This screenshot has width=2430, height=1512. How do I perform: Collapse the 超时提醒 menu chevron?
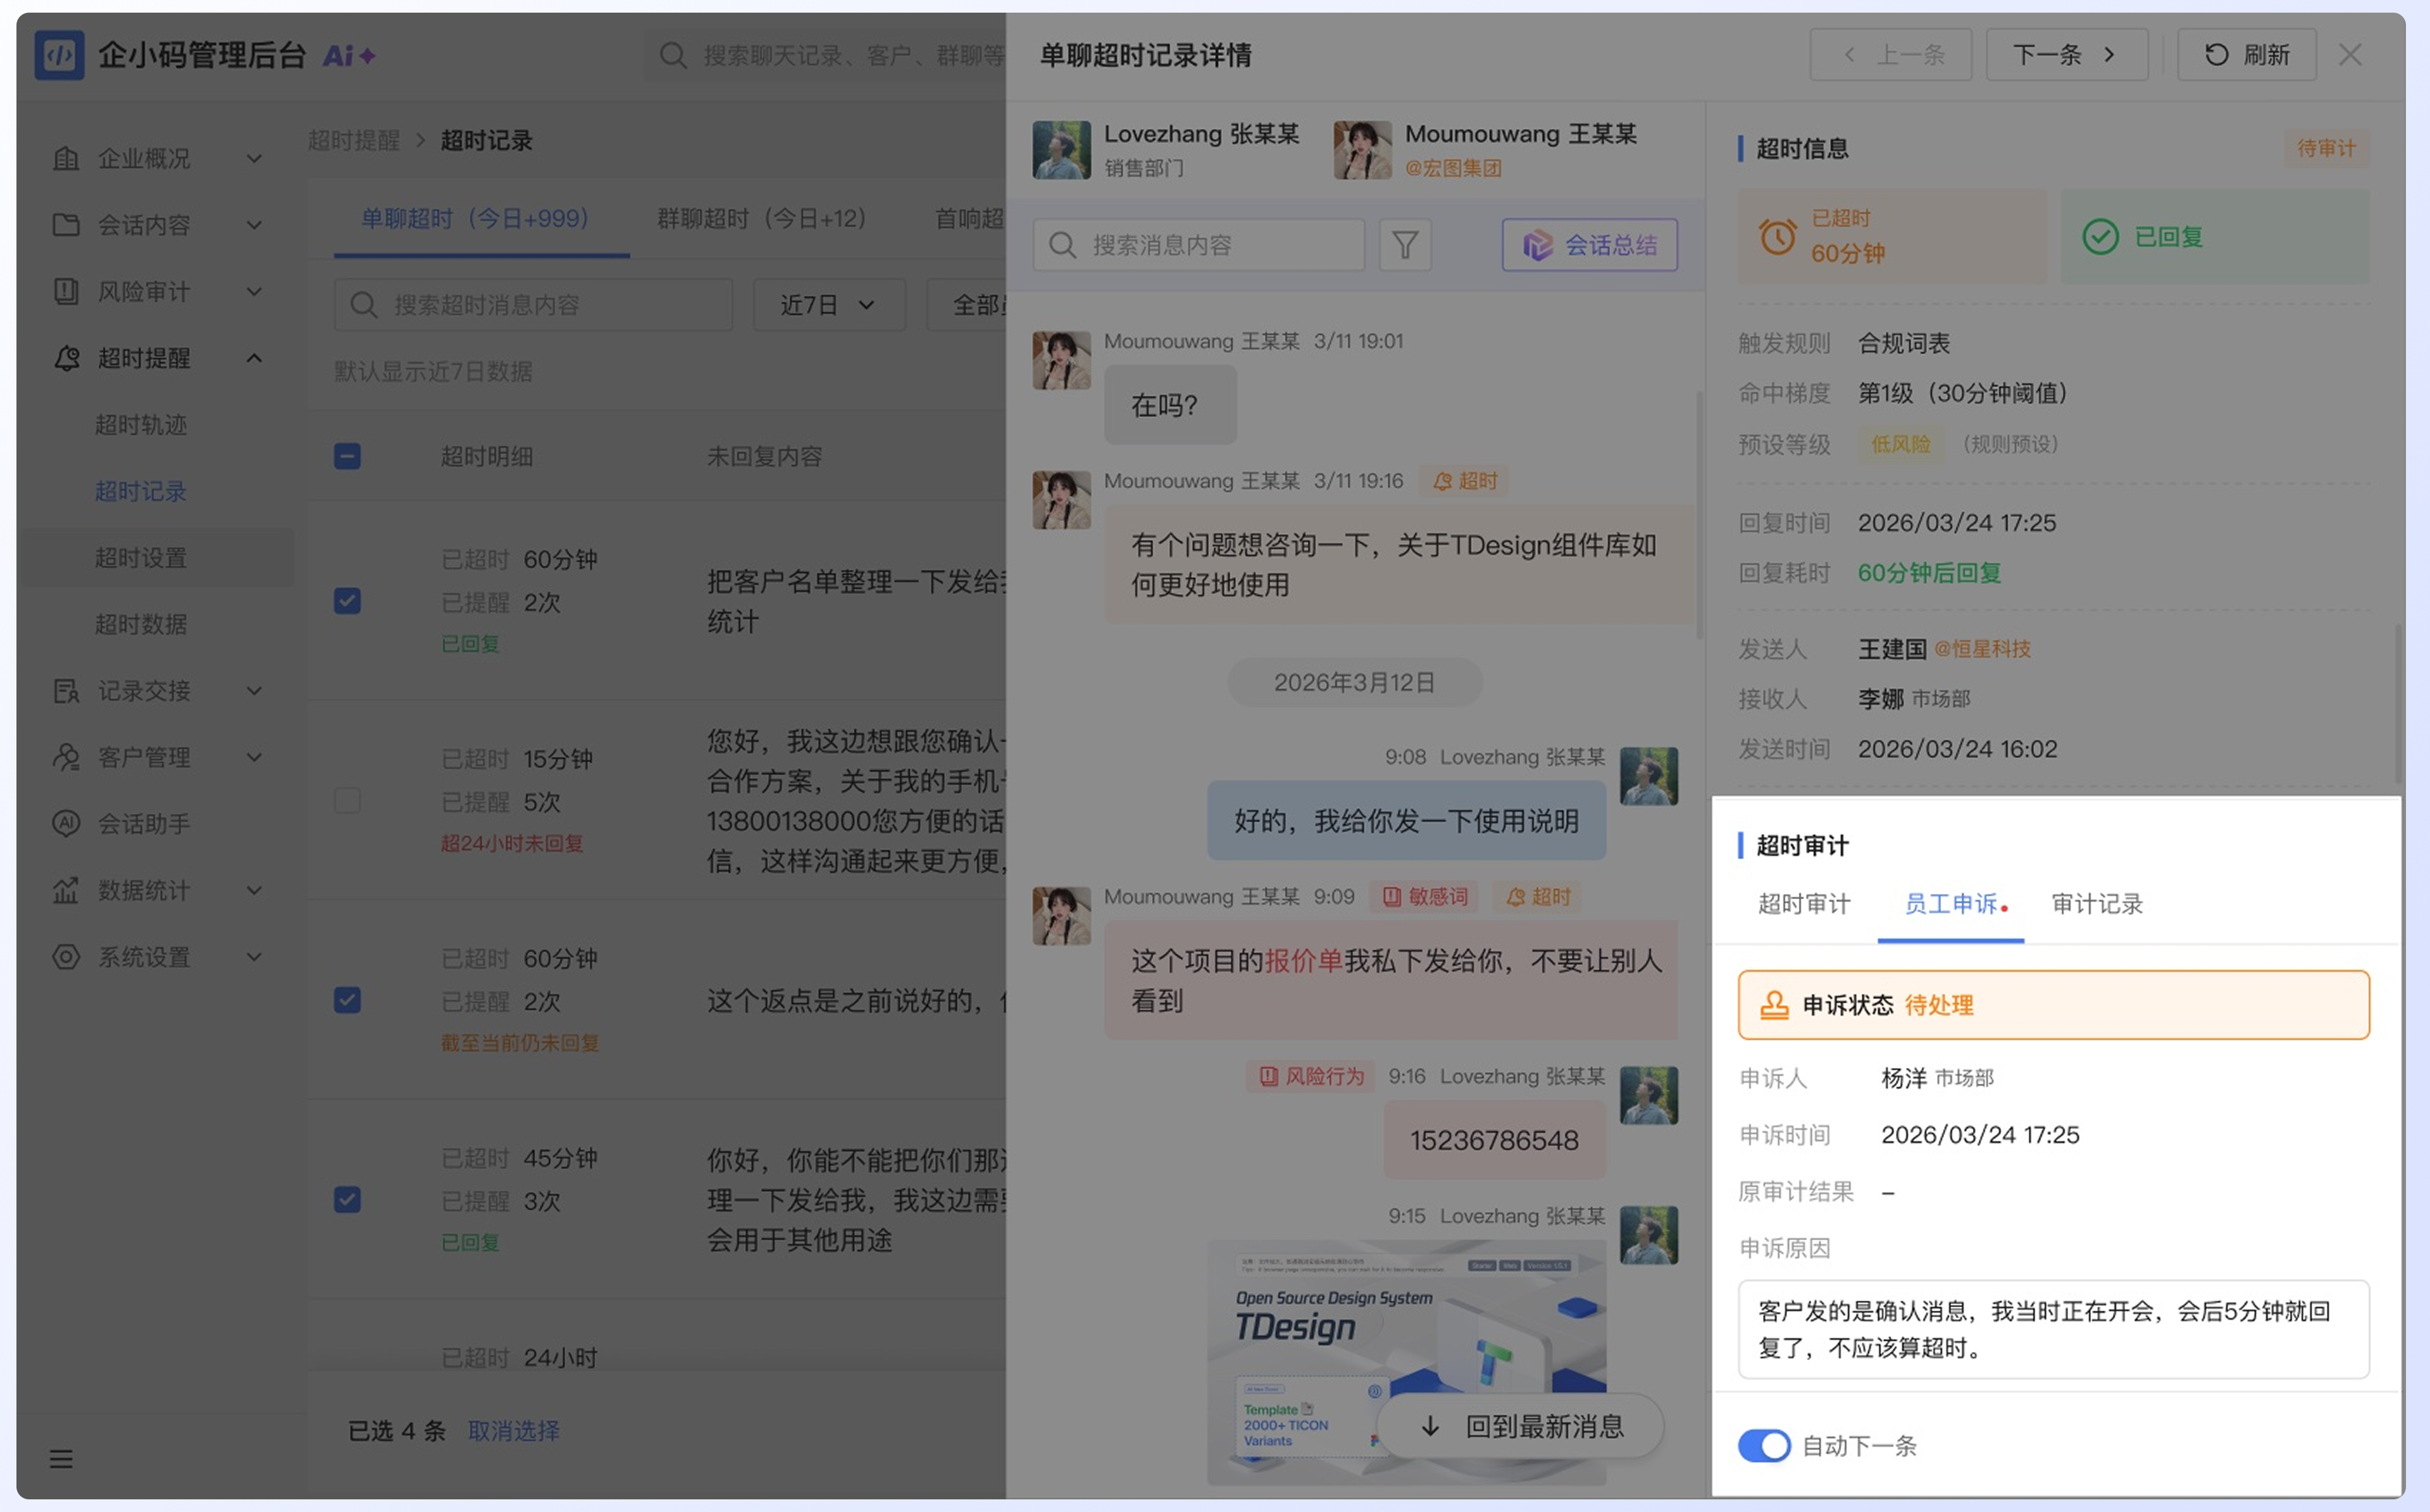254,358
